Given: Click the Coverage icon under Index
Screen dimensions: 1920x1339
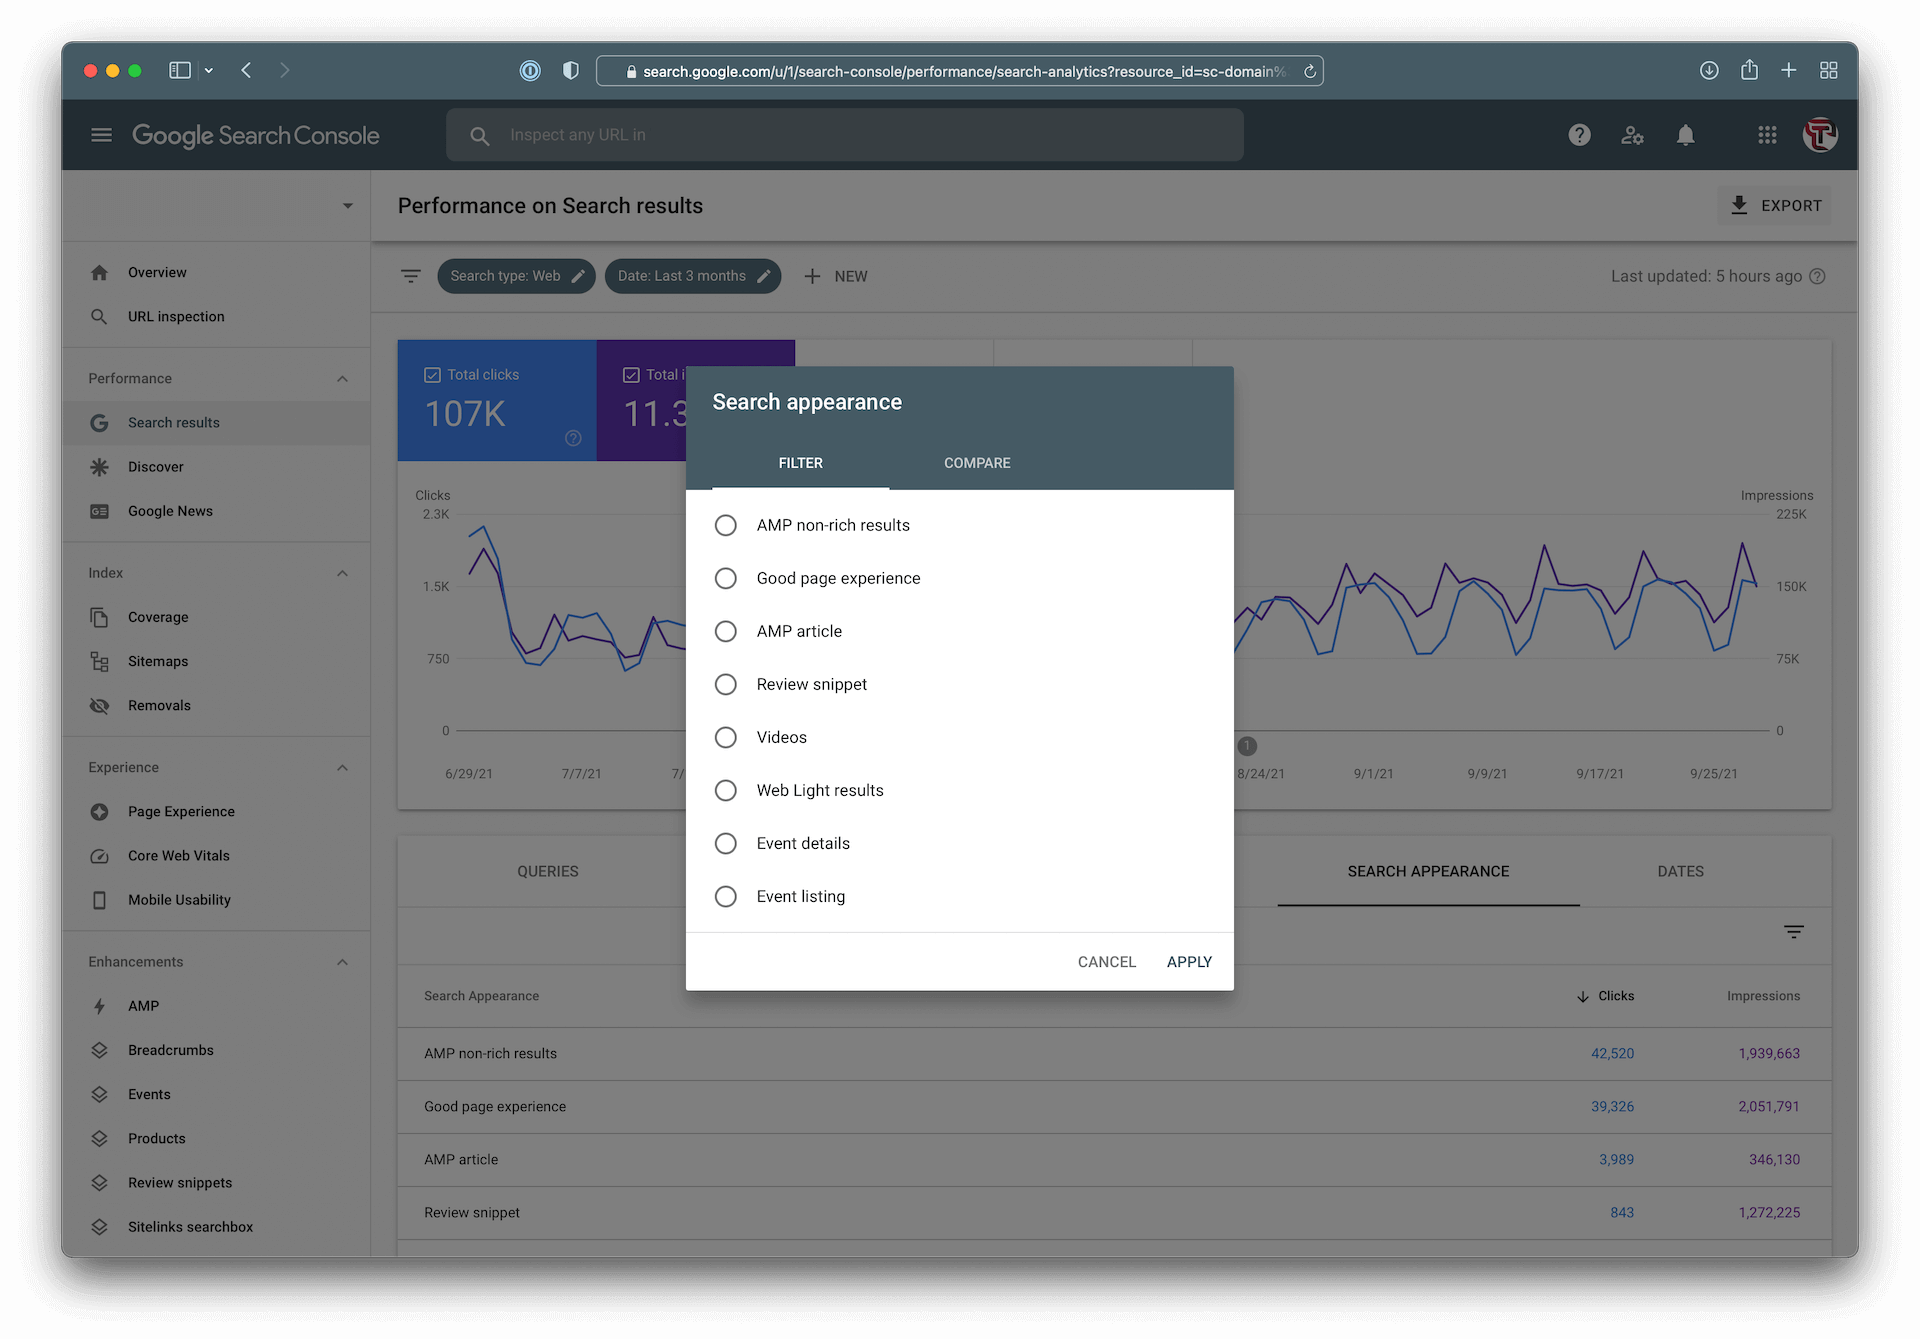Looking at the screenshot, I should coord(99,616).
